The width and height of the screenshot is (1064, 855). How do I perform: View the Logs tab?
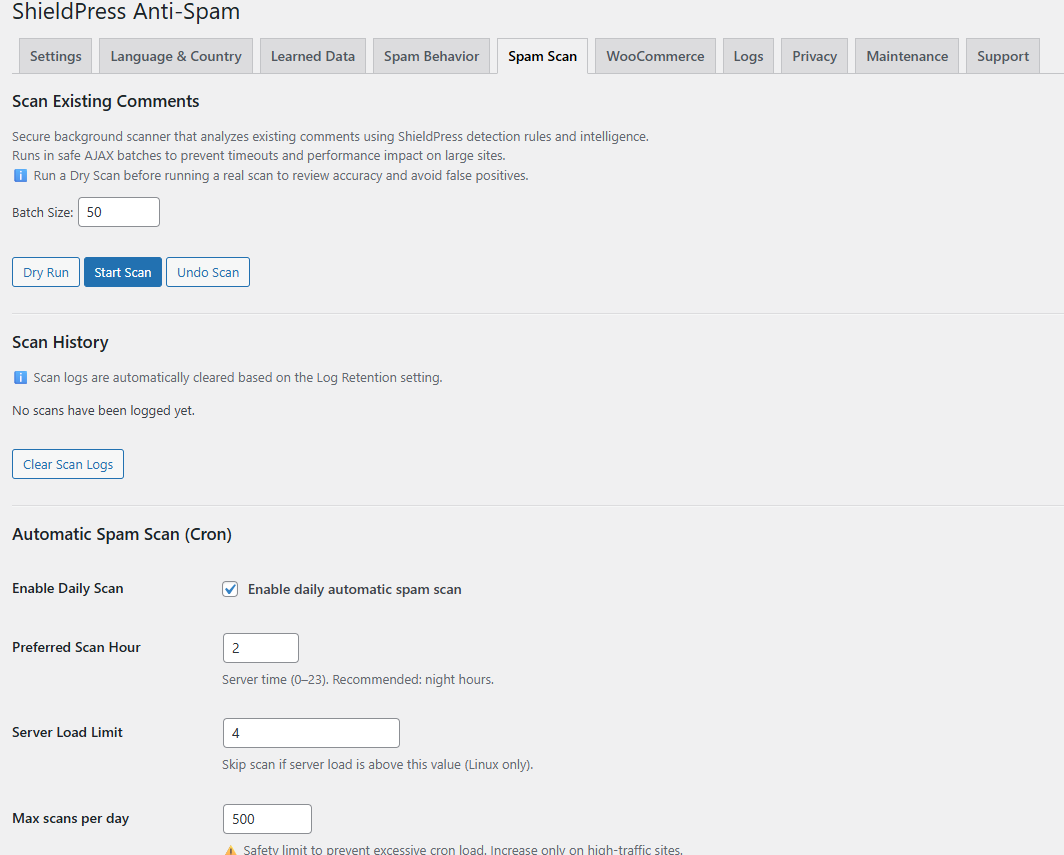(748, 56)
